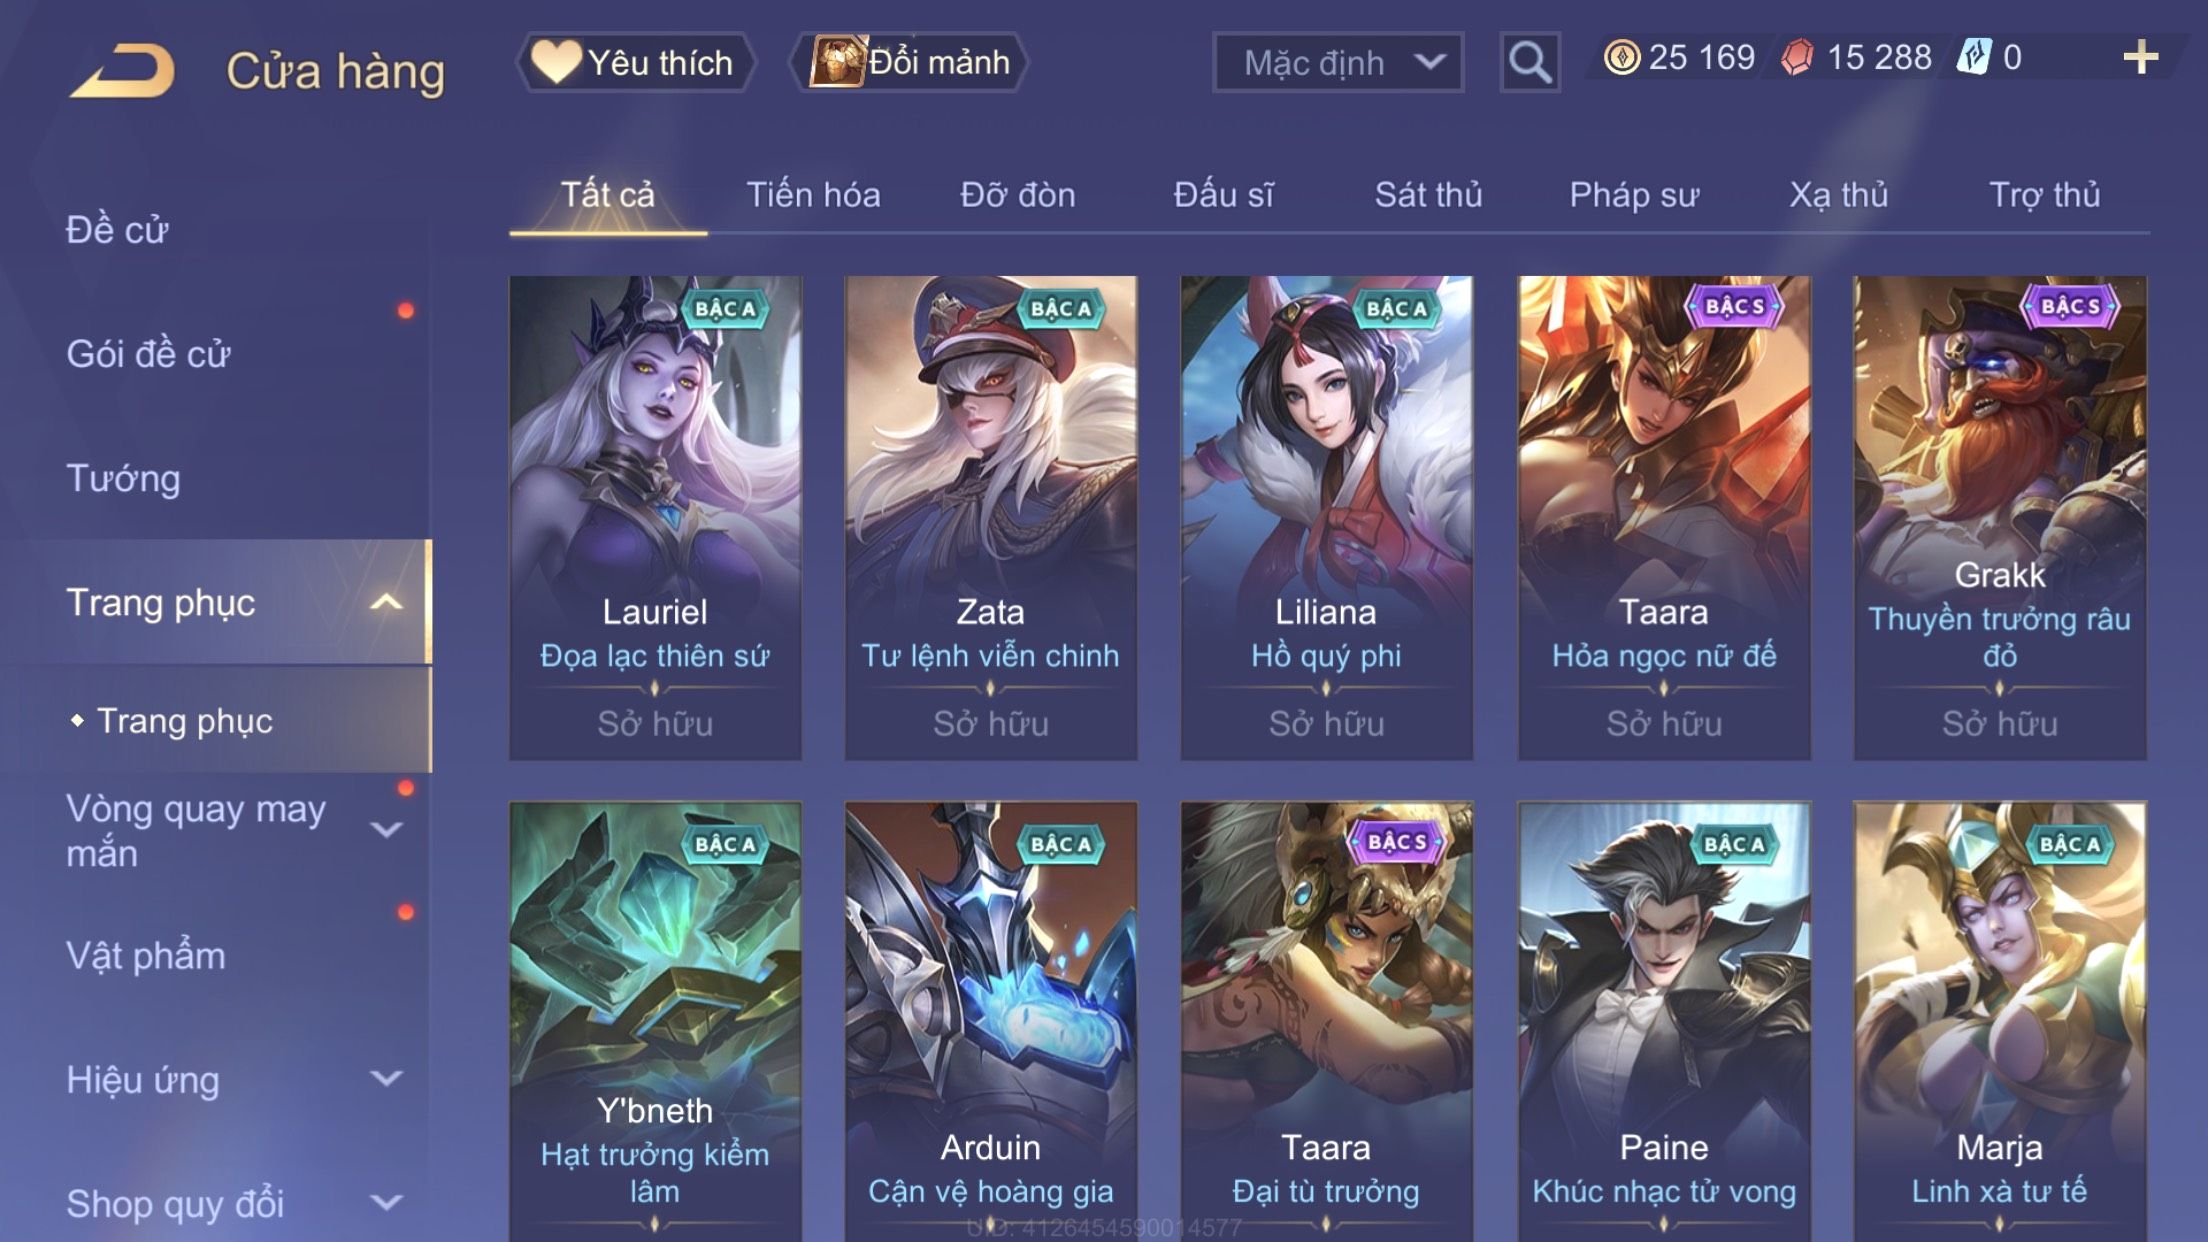Screen dimensions: 2208x1242
Task: Expand the Hiệu ứng sidebar section
Action: coord(386,1078)
